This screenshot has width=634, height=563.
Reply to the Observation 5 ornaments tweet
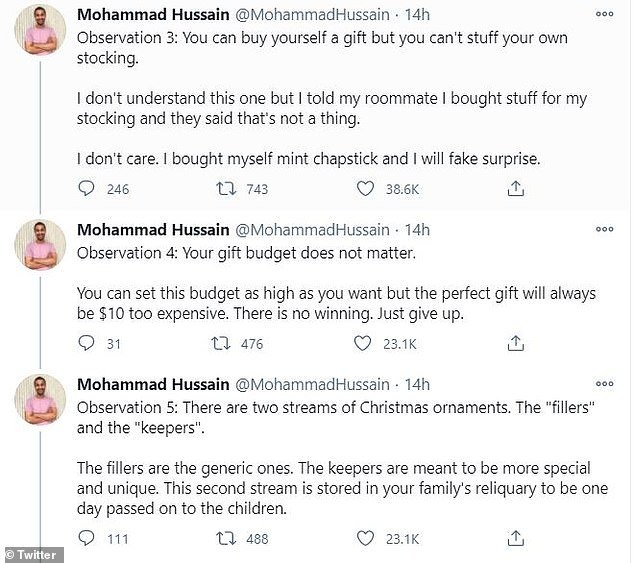(87, 538)
